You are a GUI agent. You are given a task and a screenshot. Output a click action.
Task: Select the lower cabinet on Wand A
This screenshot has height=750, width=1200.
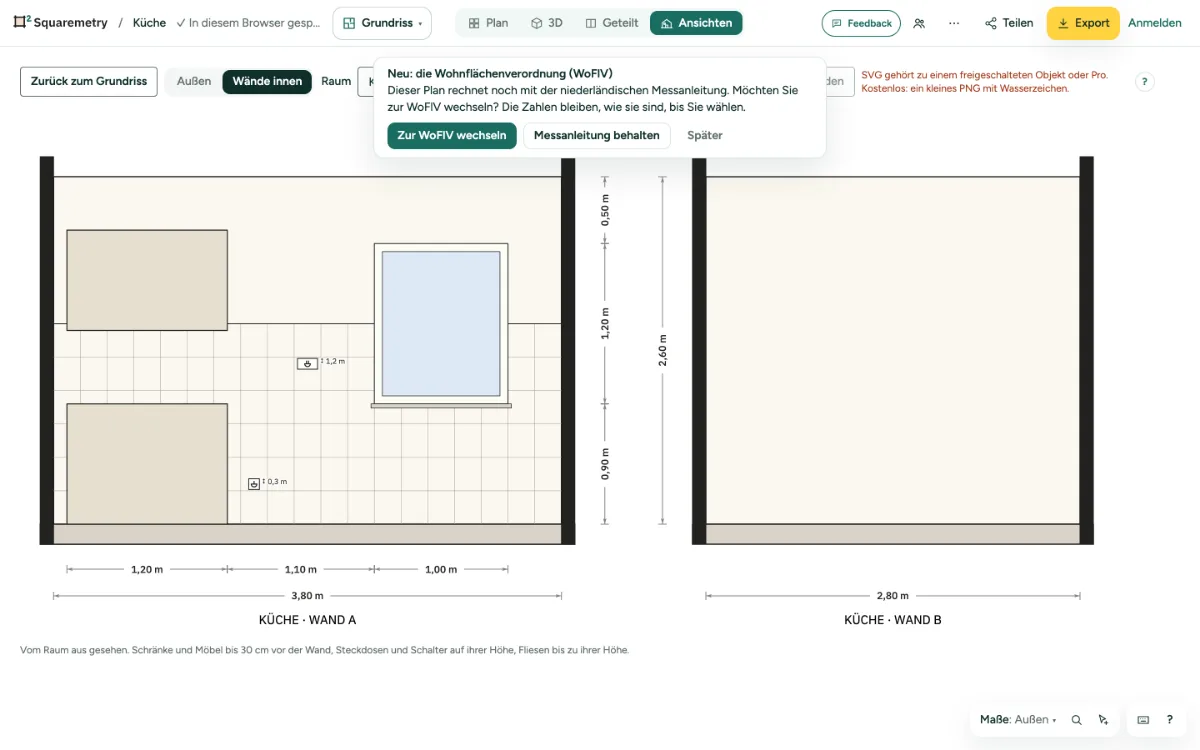[147, 464]
